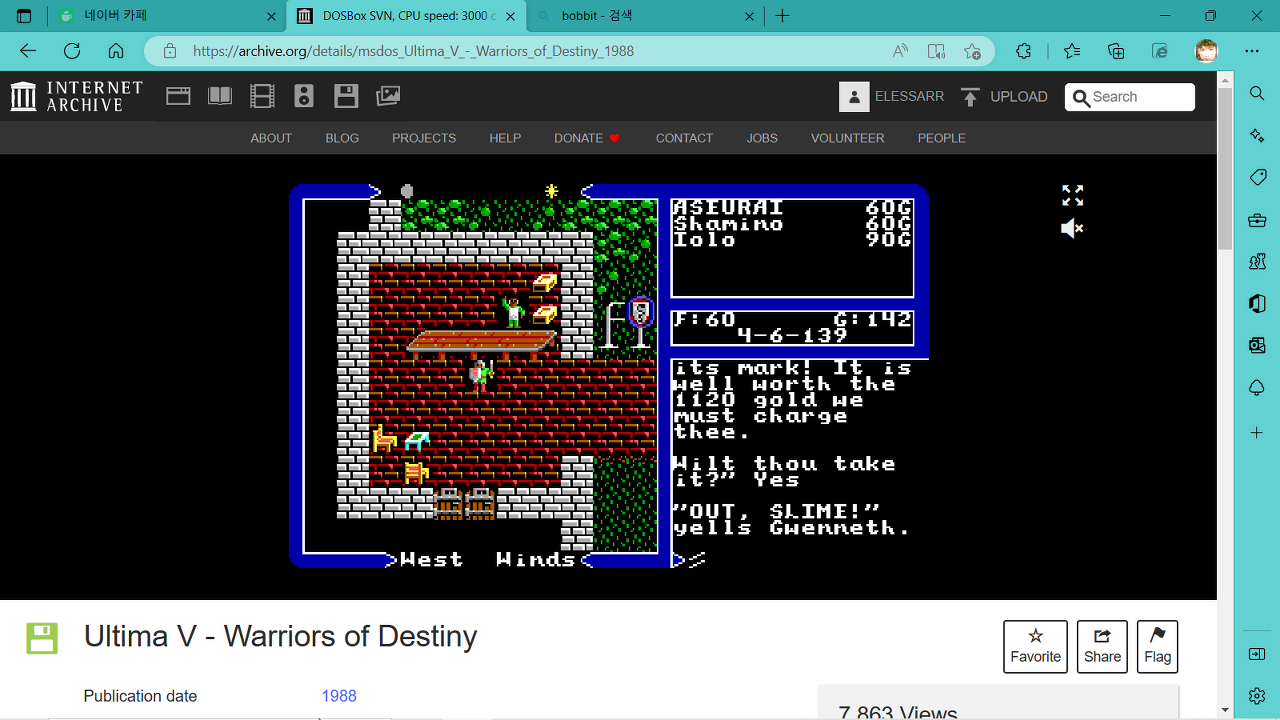Image resolution: width=1280 pixels, height=720 pixels.
Task: Click the Favorite button
Action: (x=1035, y=646)
